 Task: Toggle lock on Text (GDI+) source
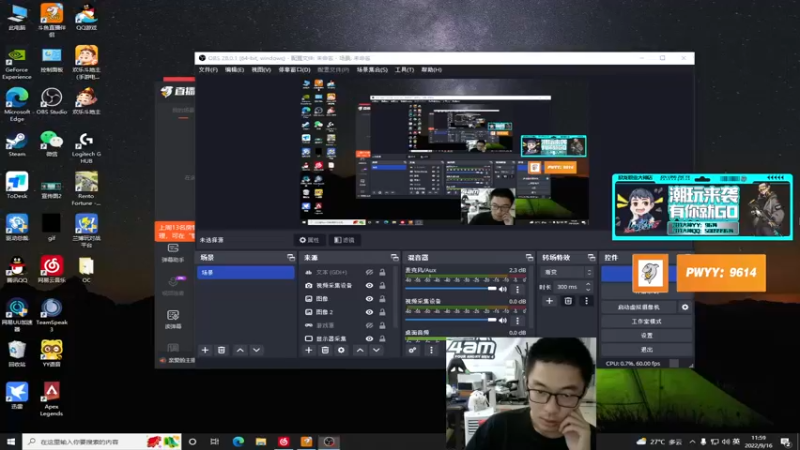click(x=382, y=272)
